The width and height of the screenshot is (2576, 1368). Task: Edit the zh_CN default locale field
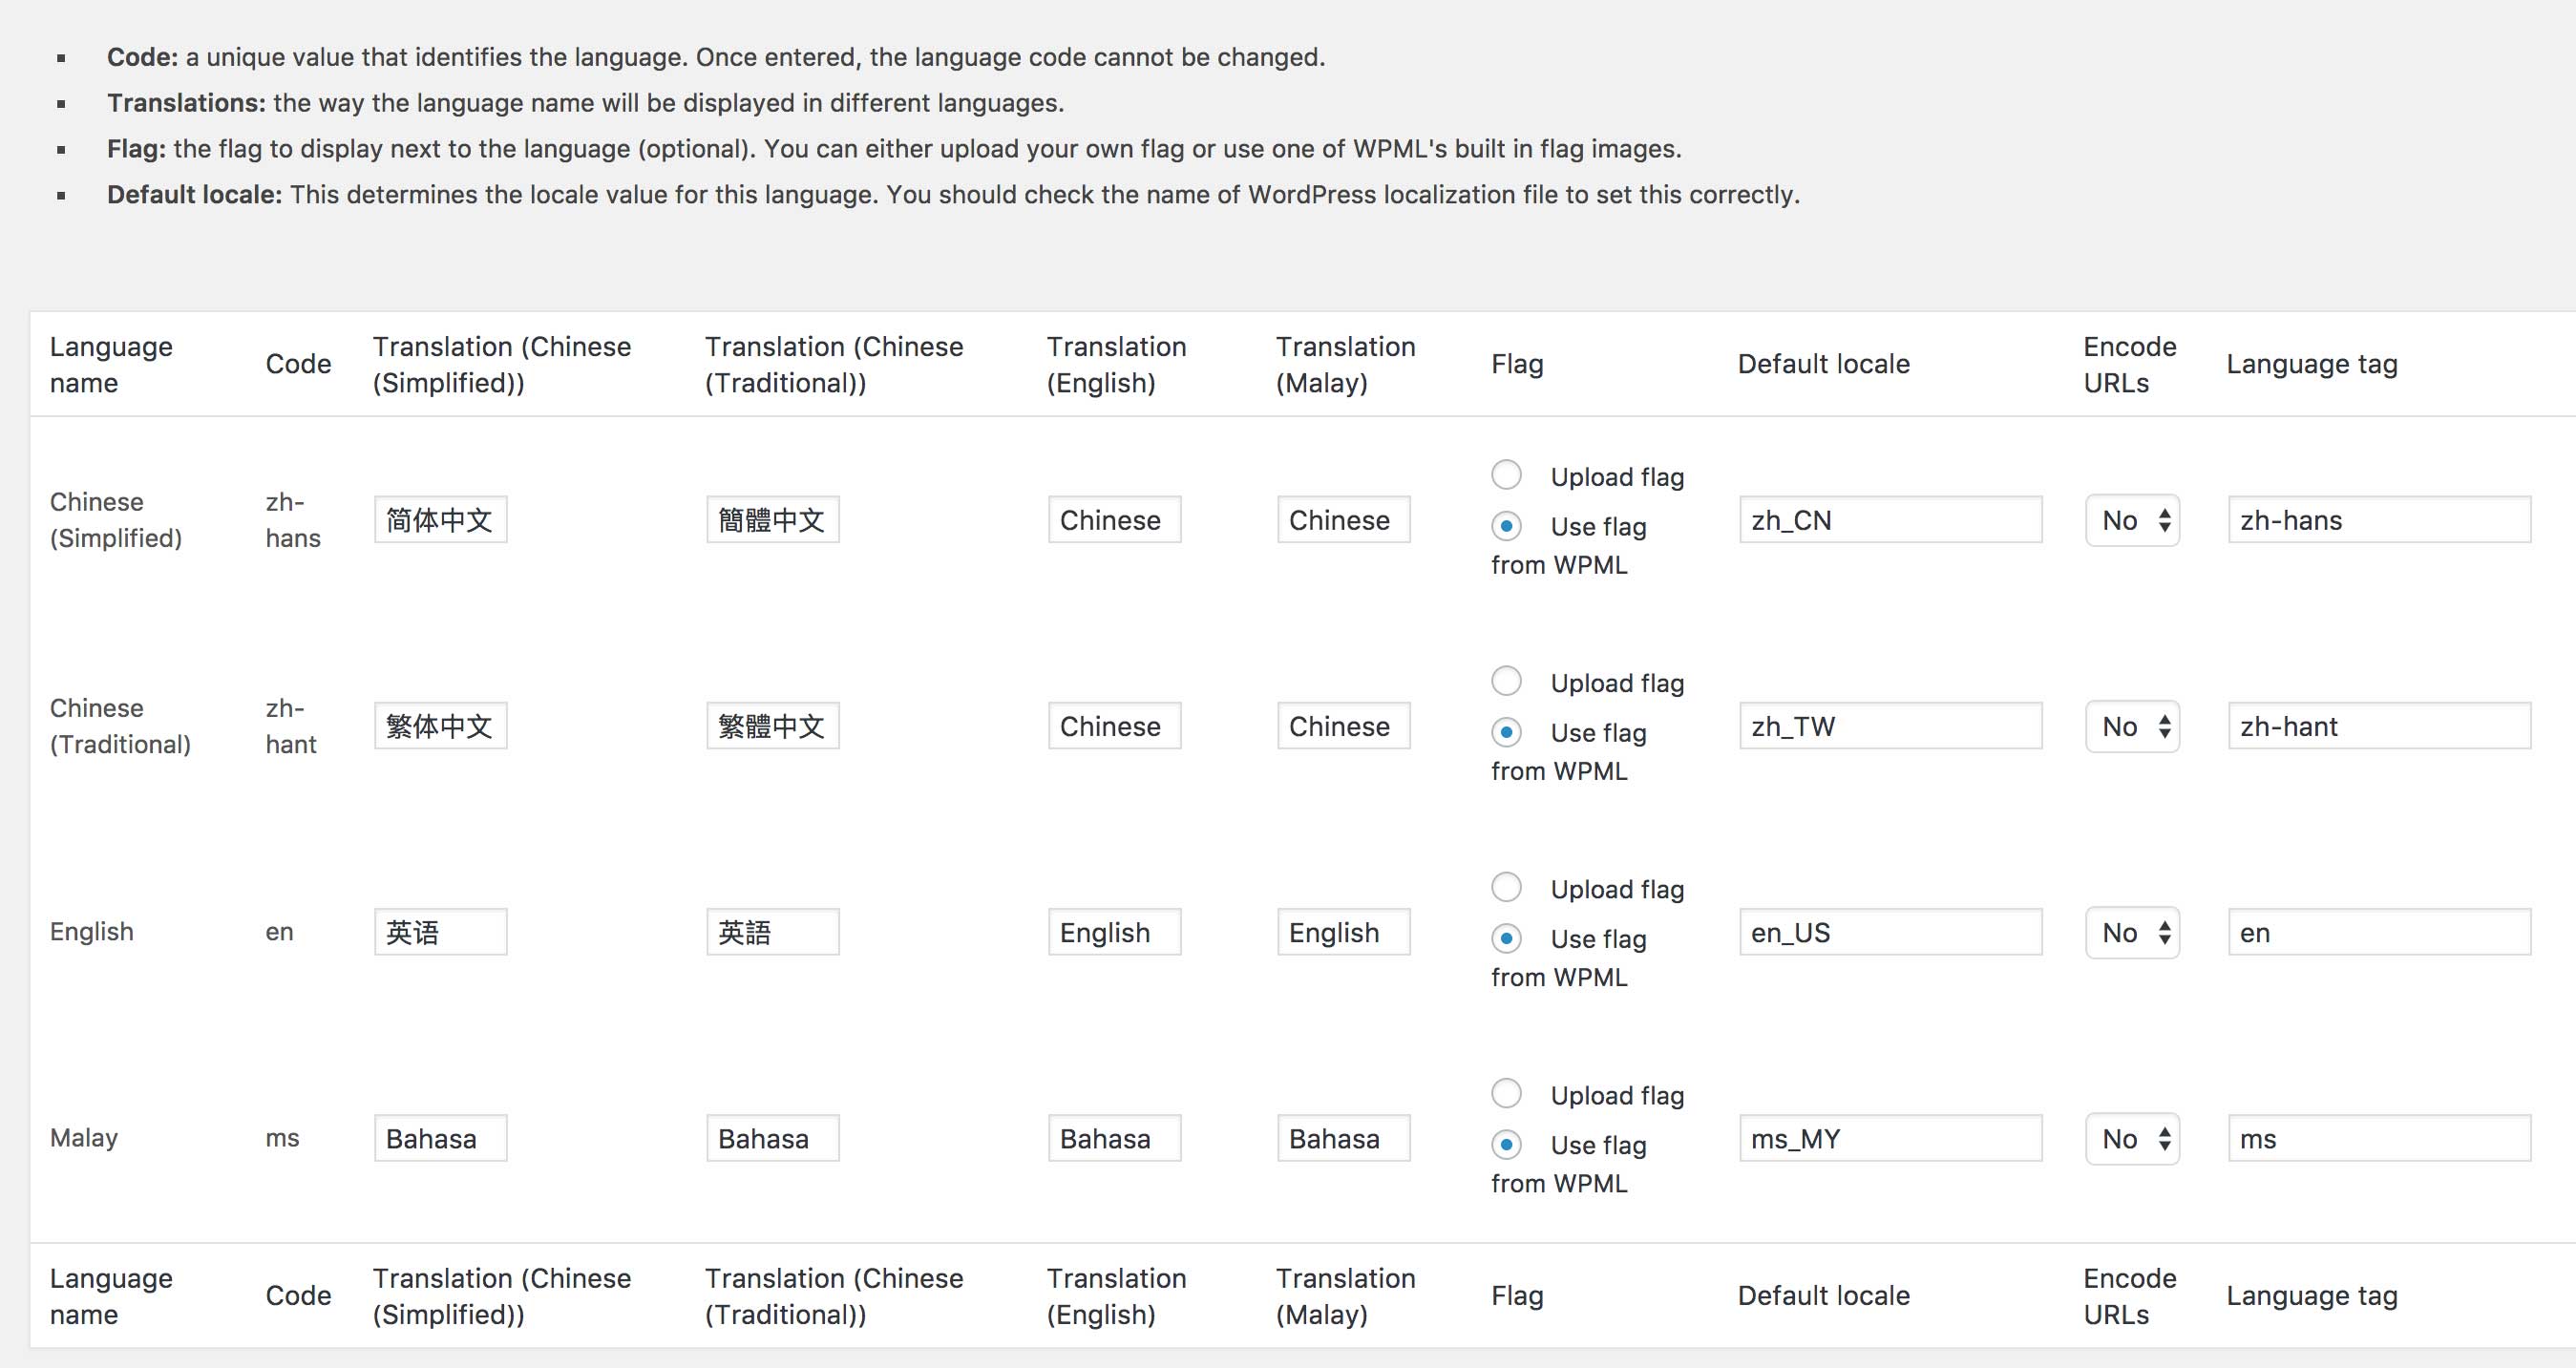click(x=1890, y=520)
